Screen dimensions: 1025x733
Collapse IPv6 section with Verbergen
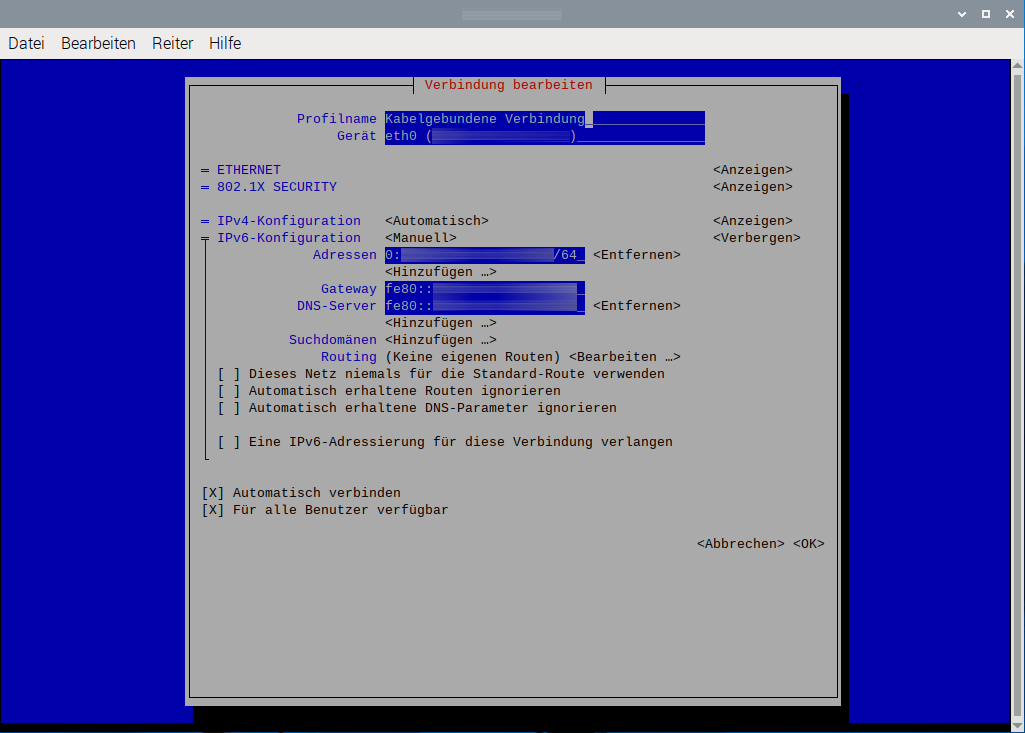[756, 238]
